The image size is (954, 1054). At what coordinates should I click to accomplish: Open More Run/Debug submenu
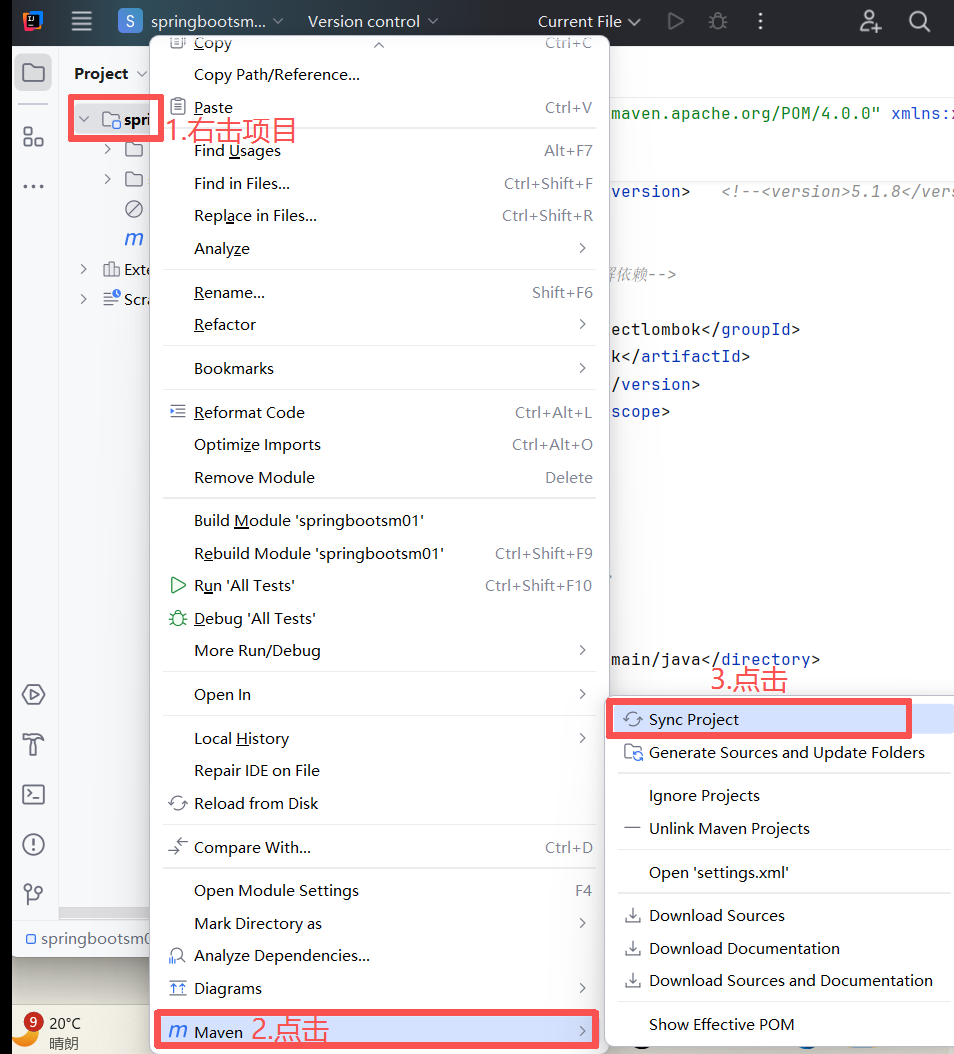coord(379,651)
